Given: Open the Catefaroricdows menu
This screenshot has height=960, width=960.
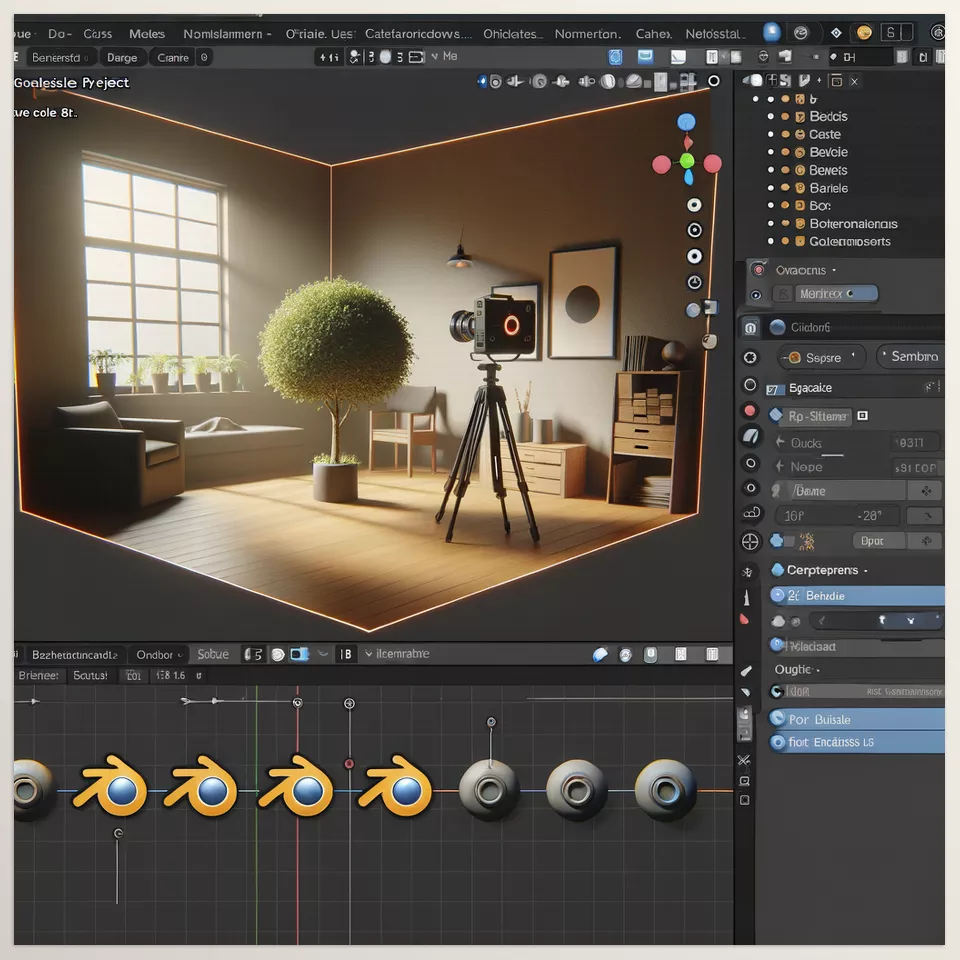Looking at the screenshot, I should pos(418,34).
